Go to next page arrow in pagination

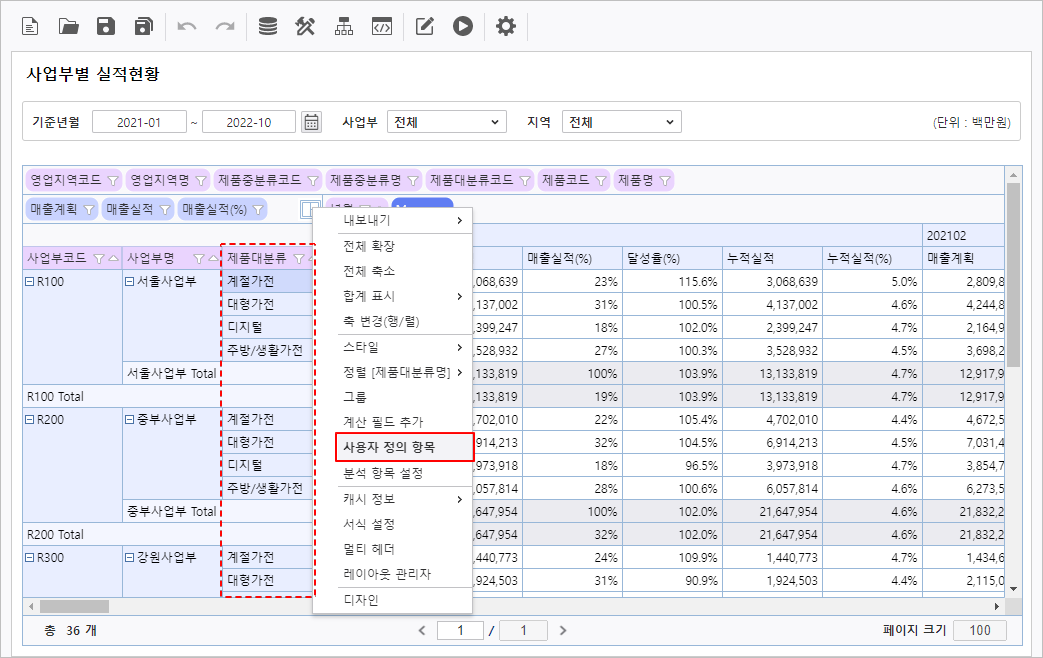click(x=563, y=630)
